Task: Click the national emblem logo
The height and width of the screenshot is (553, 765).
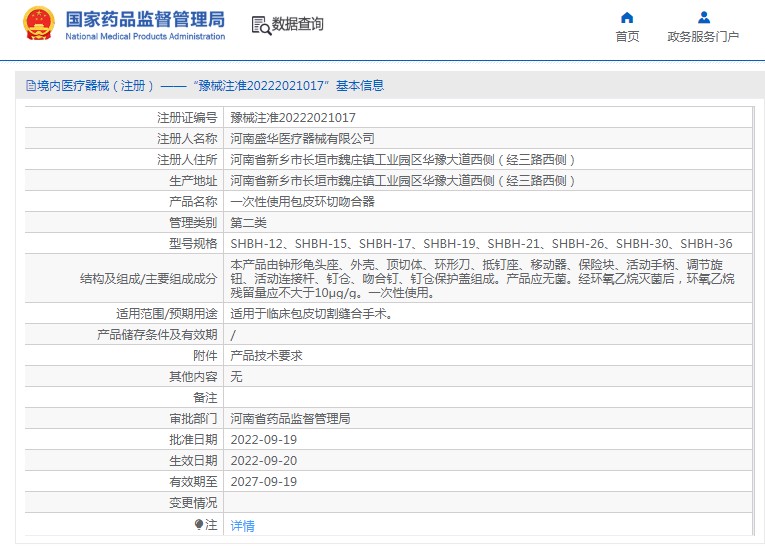Action: pos(39,23)
